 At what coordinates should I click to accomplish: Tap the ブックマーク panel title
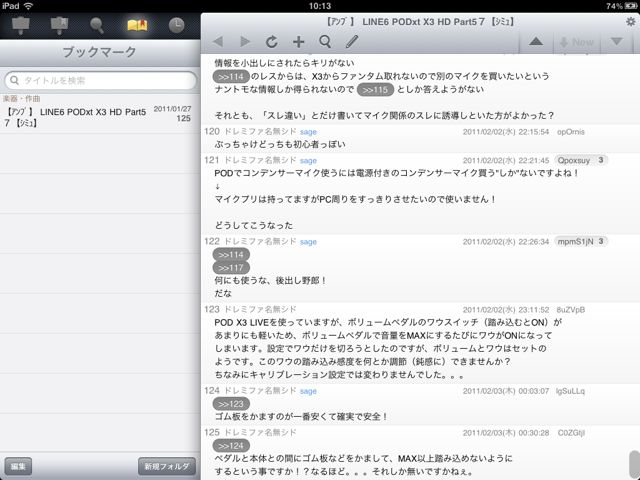click(99, 52)
